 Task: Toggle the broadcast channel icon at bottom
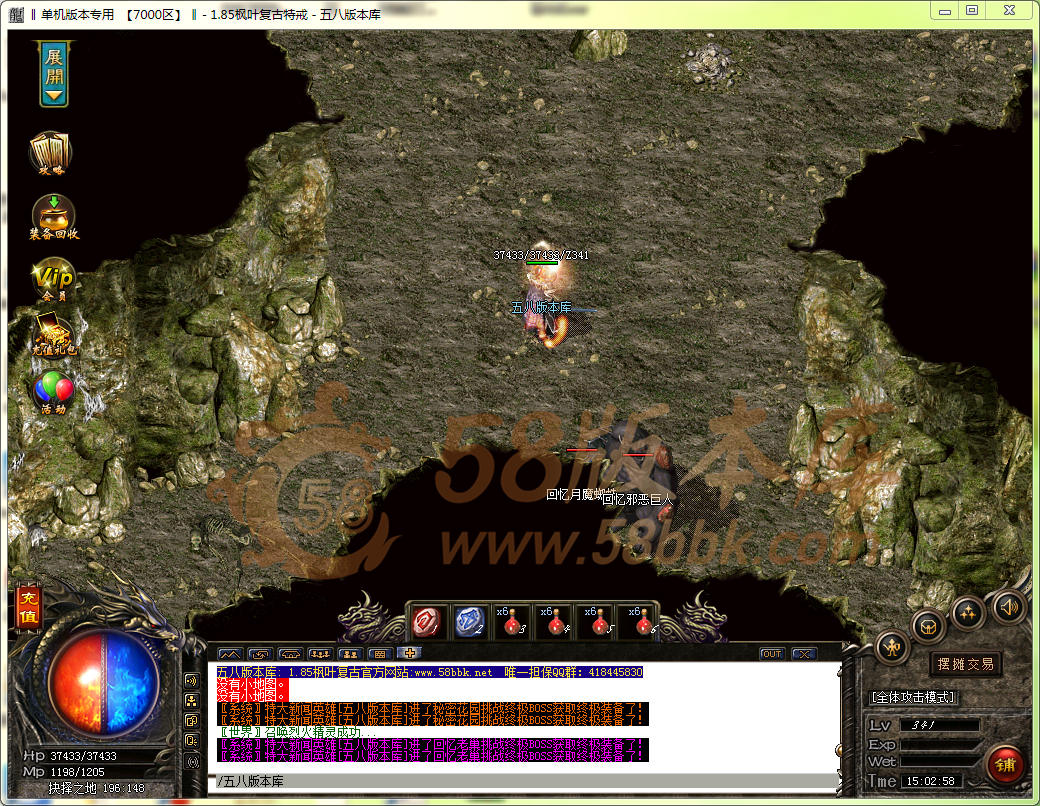[x=192, y=762]
